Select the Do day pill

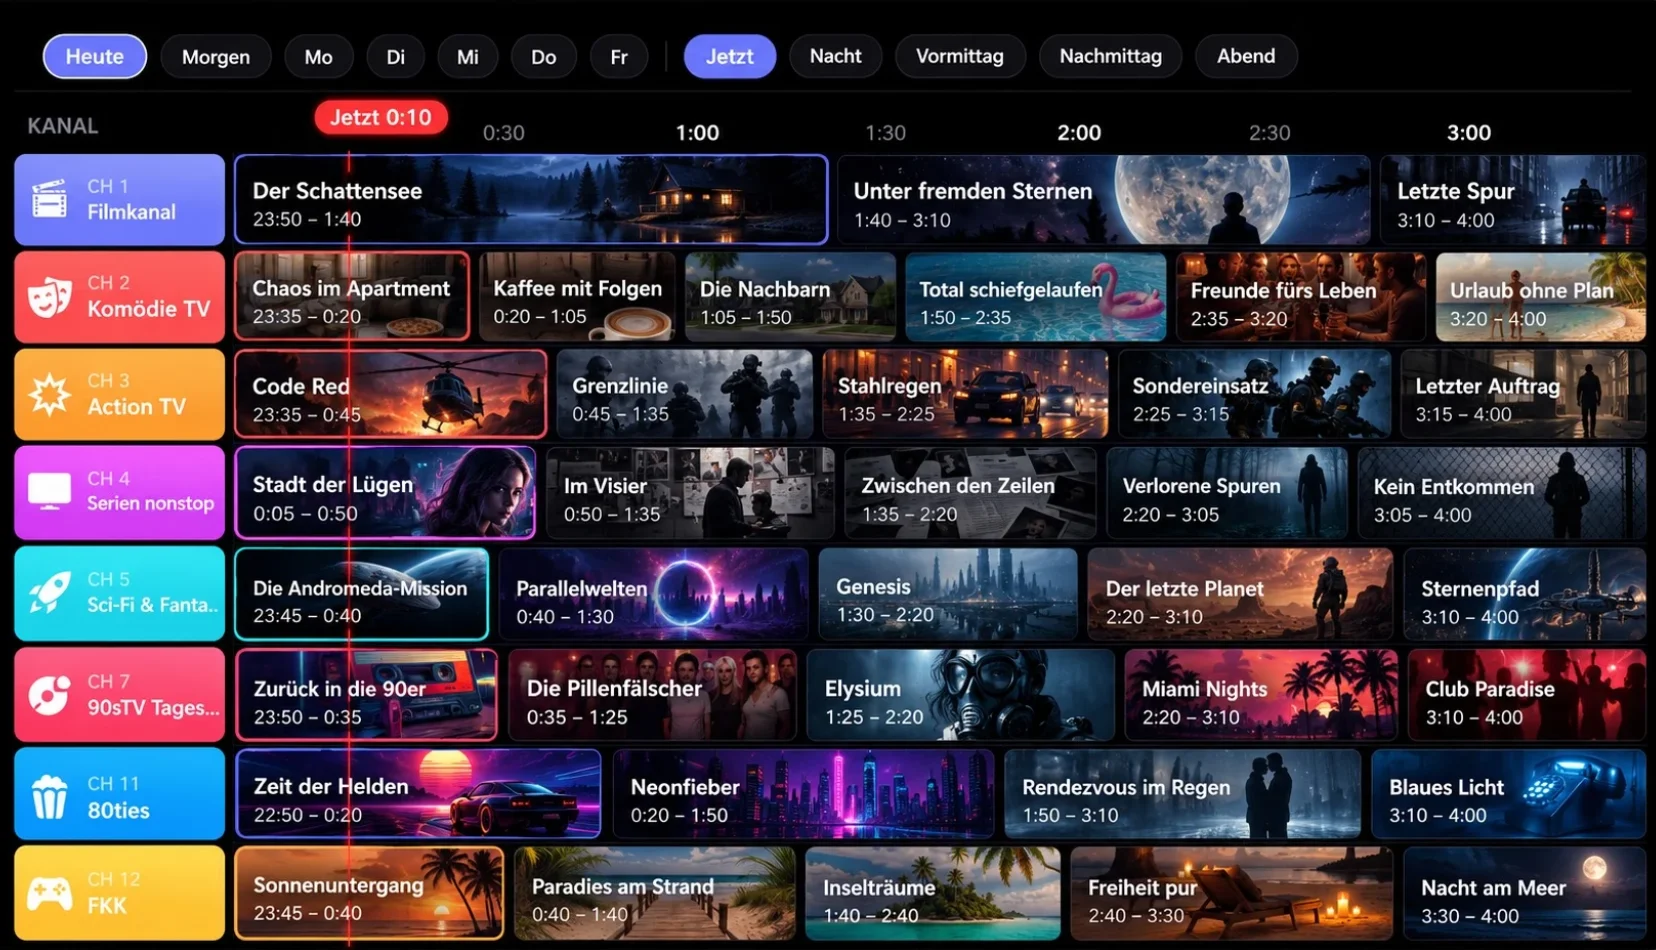[x=544, y=56]
